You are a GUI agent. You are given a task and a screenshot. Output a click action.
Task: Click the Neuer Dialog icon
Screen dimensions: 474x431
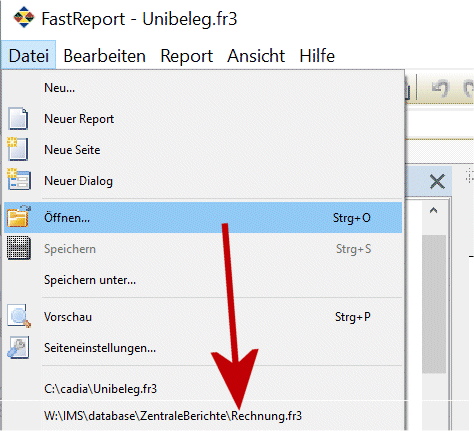click(x=19, y=180)
